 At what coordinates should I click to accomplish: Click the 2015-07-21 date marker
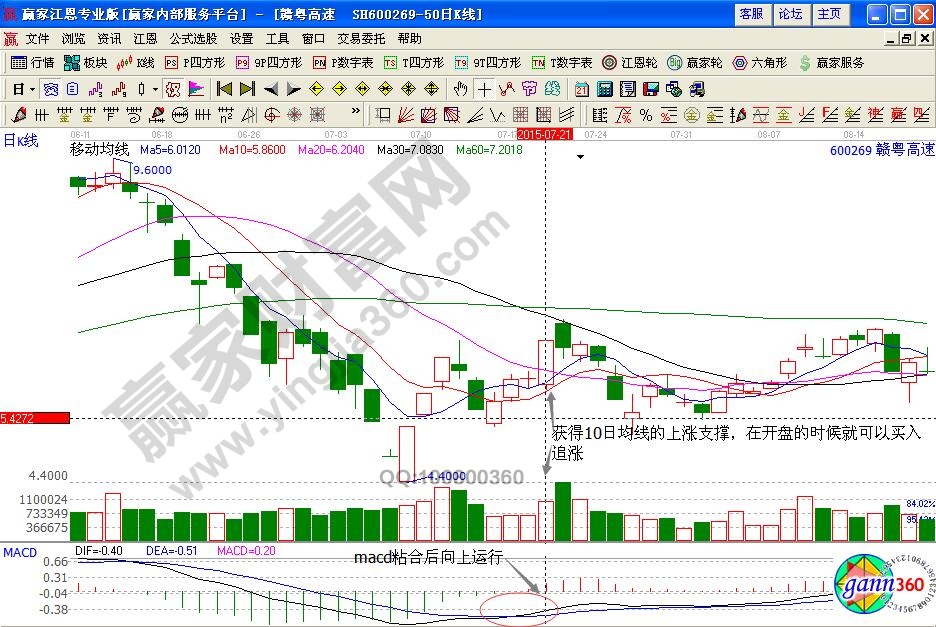coord(545,133)
